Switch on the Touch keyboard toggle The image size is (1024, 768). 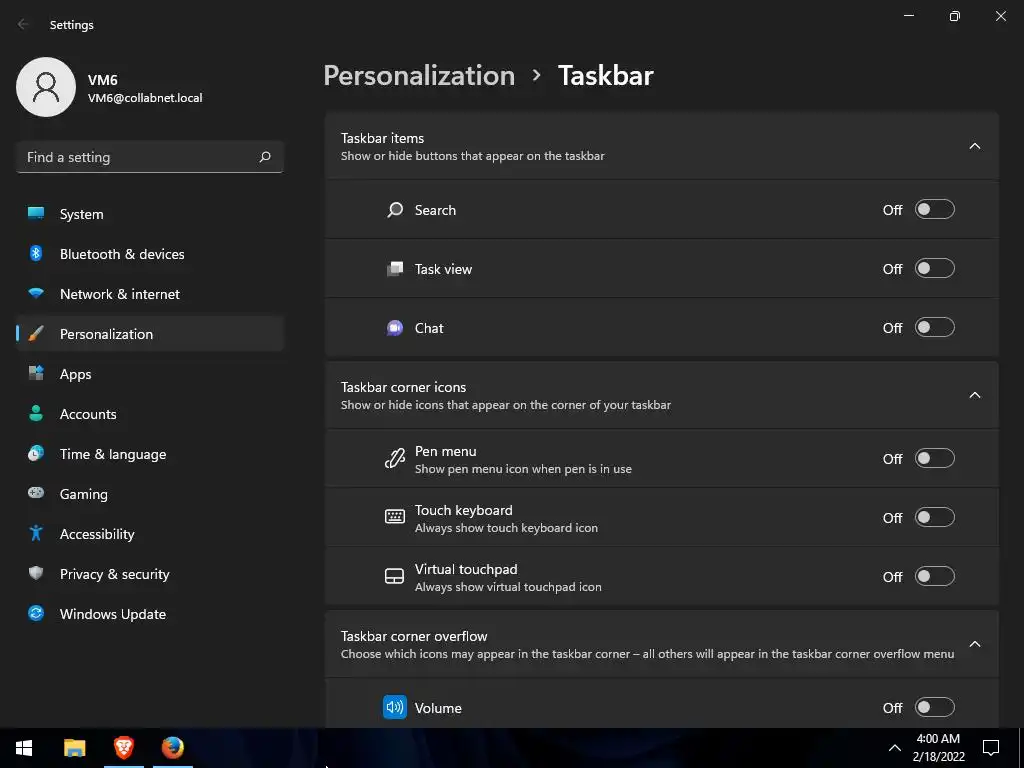935,517
